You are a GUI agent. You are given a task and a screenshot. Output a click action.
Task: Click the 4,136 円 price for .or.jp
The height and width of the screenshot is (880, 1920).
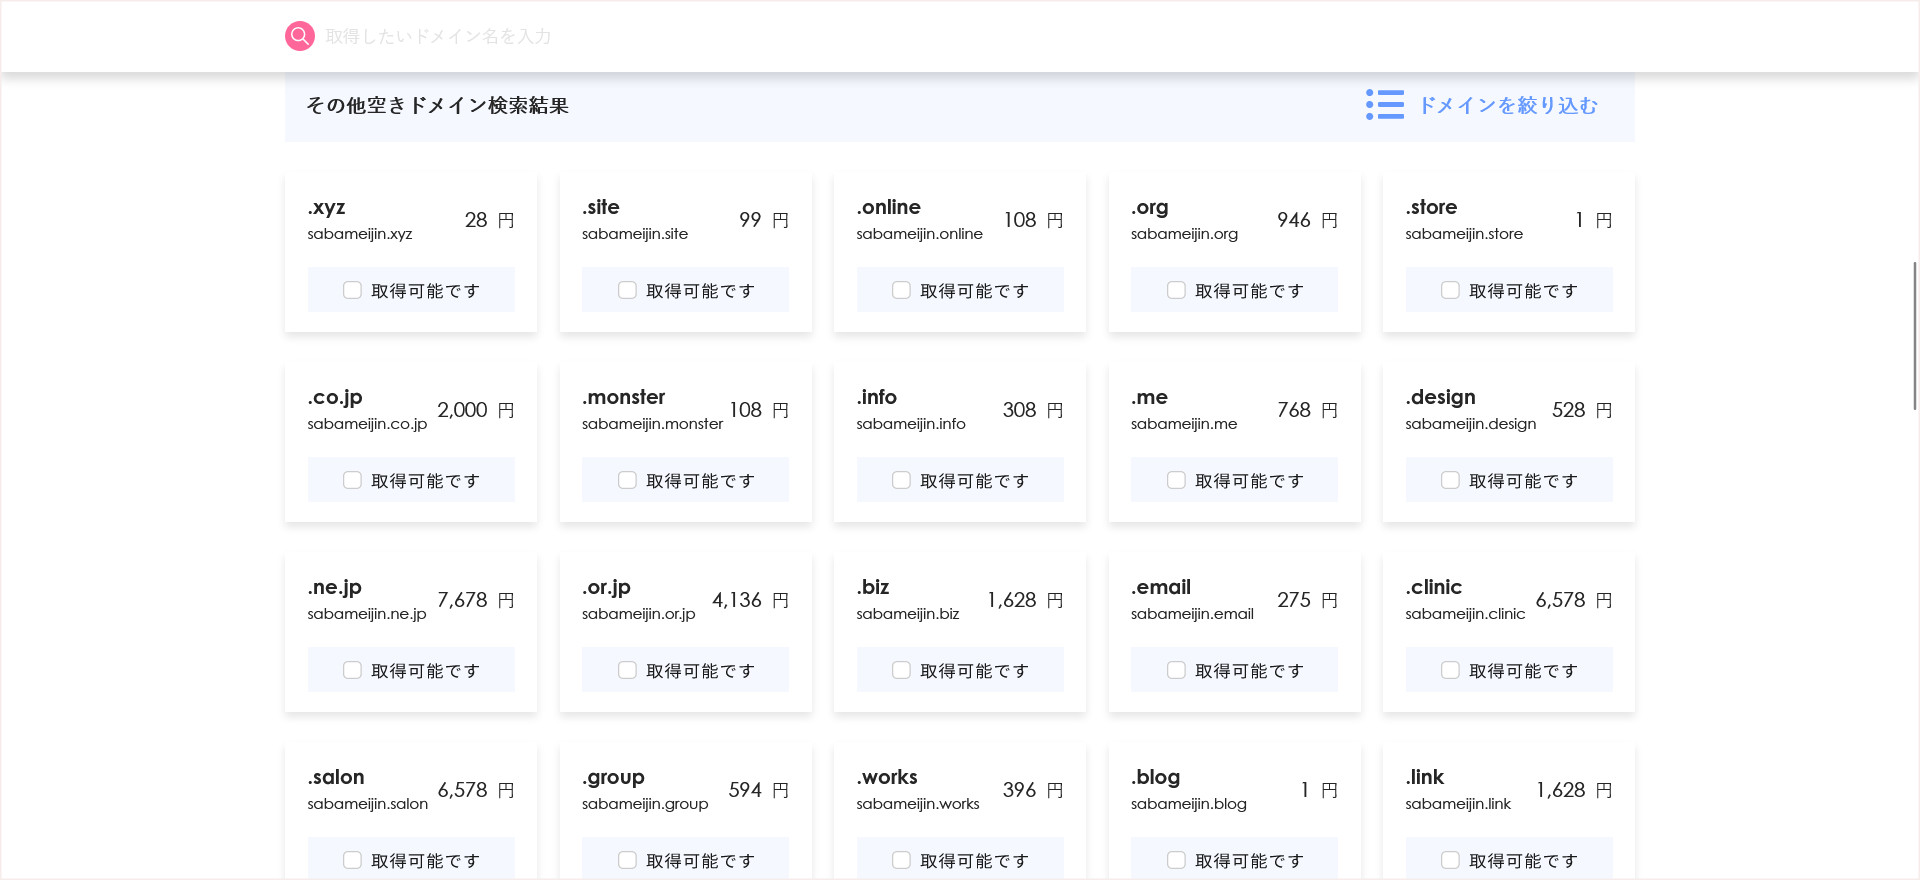click(x=750, y=600)
